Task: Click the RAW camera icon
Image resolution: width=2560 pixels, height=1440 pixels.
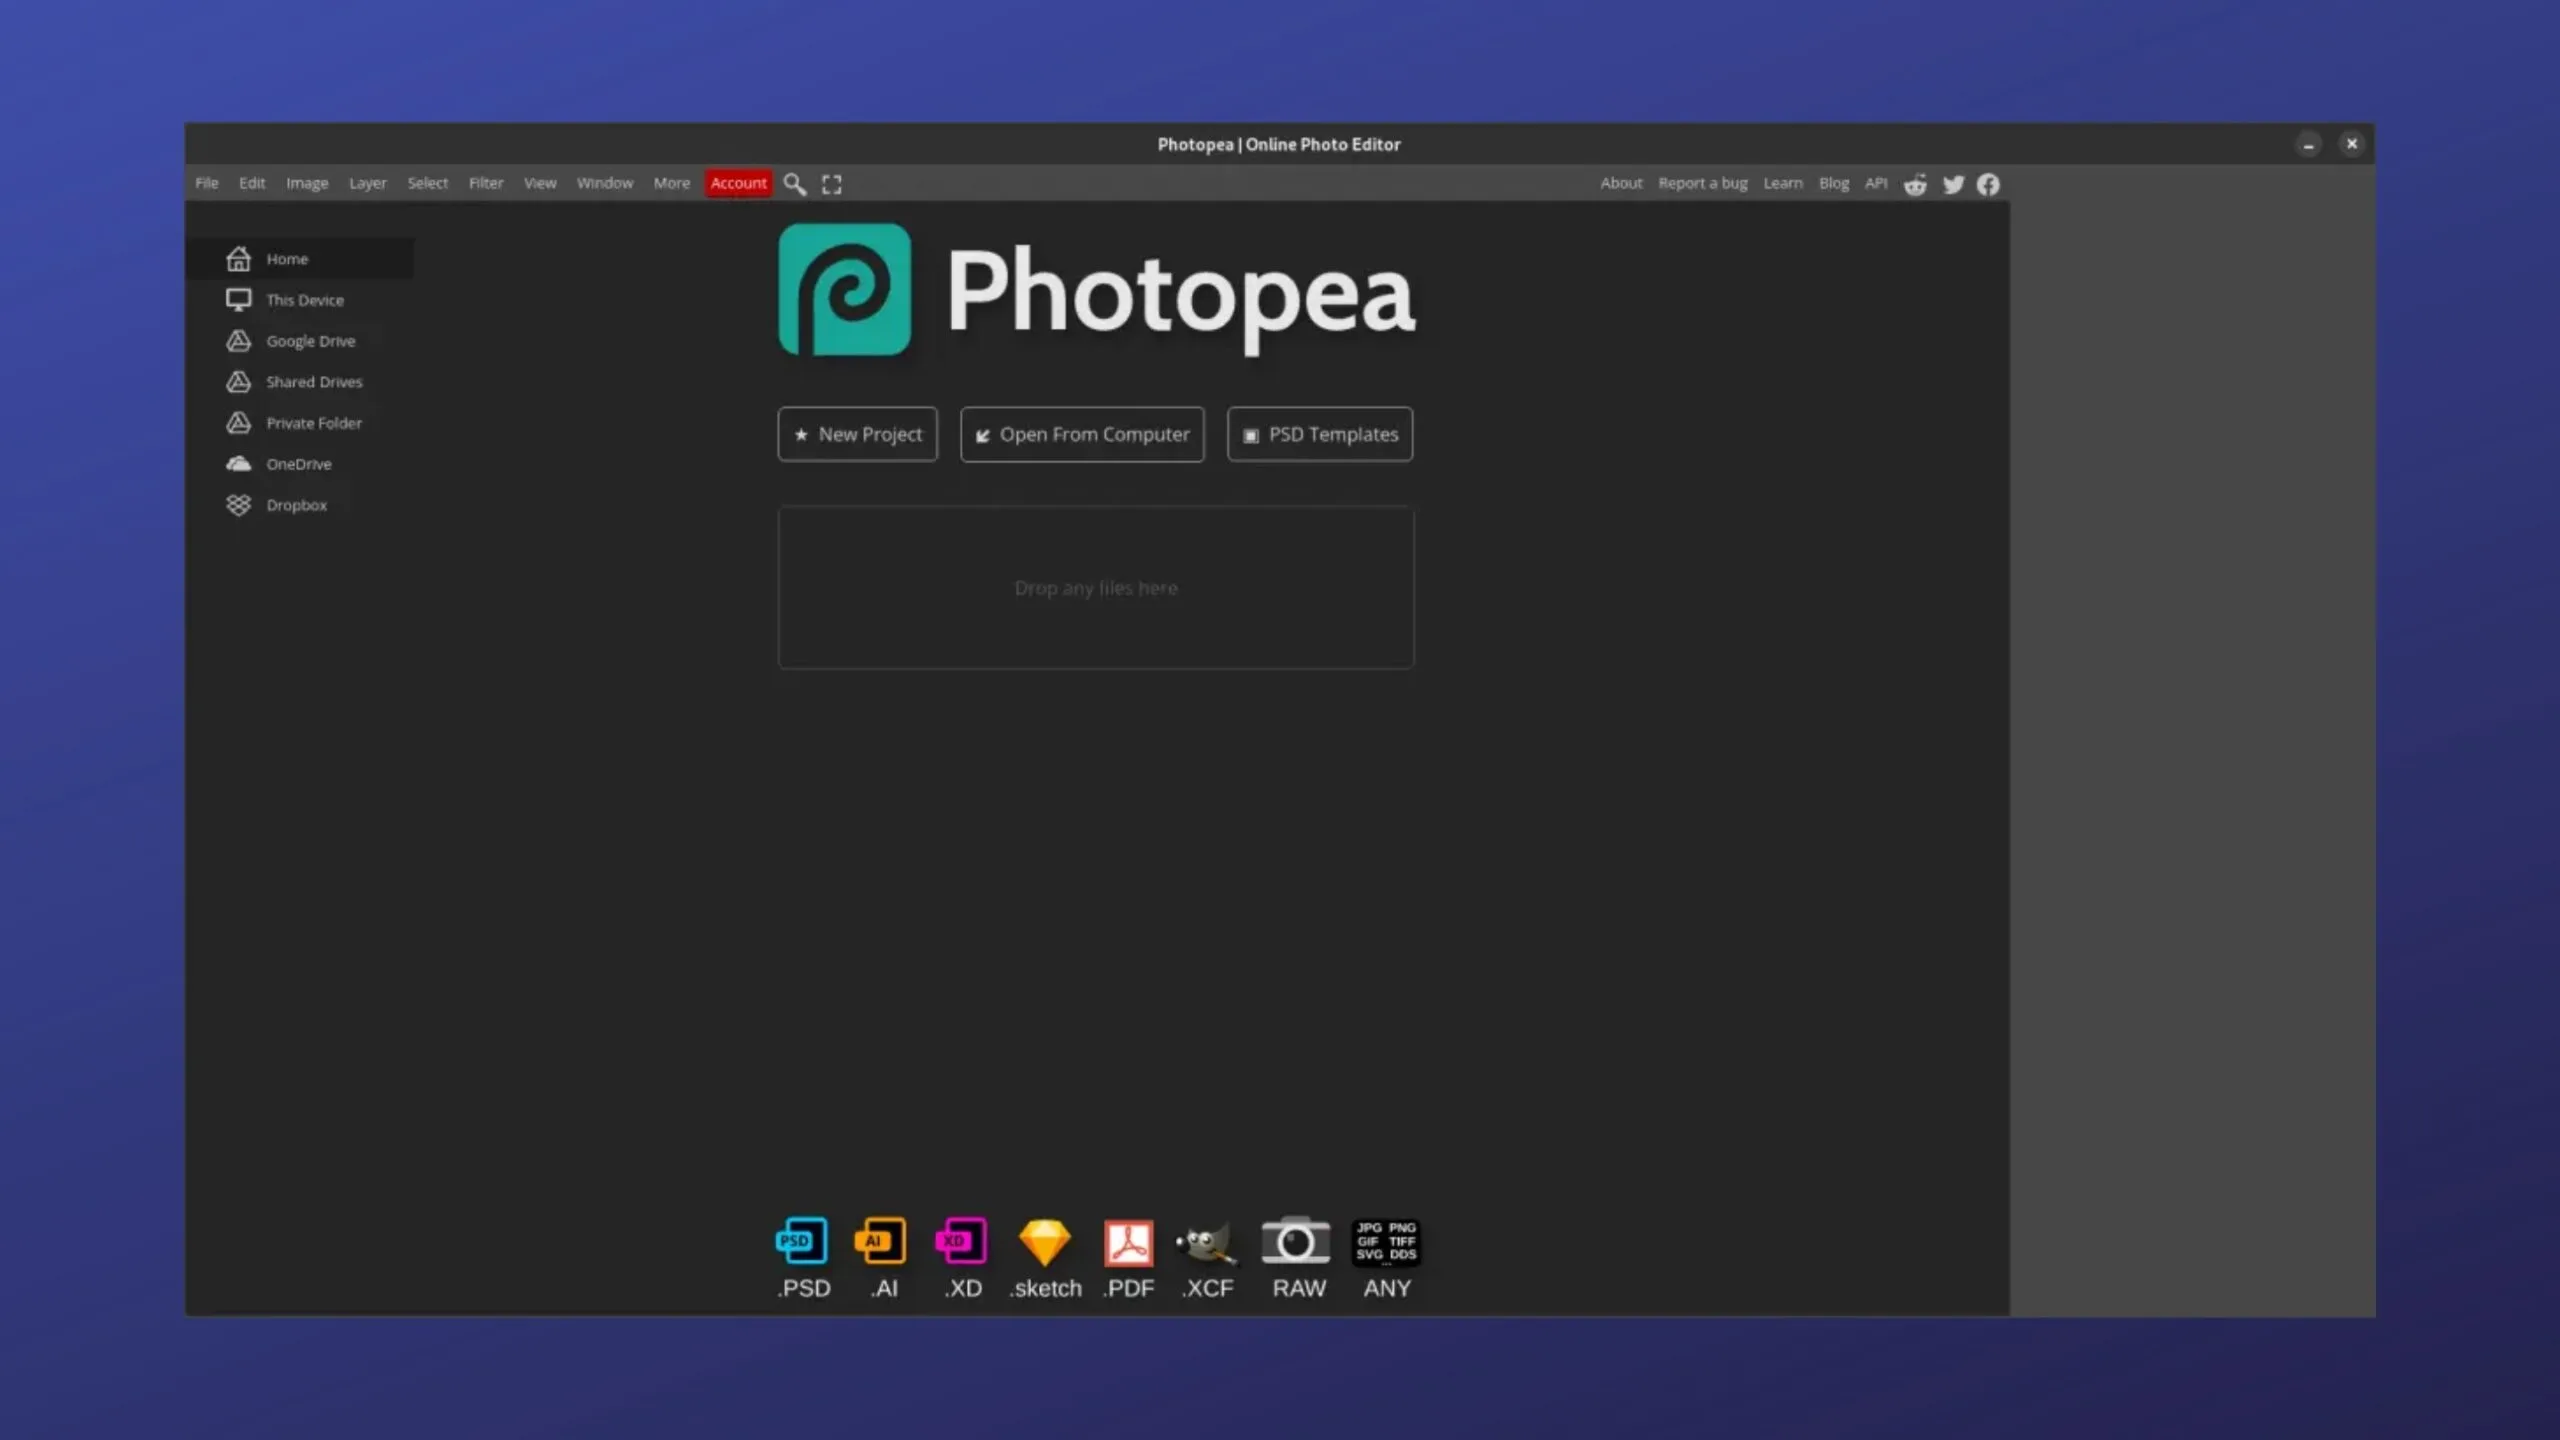Action: pyautogui.click(x=1296, y=1241)
